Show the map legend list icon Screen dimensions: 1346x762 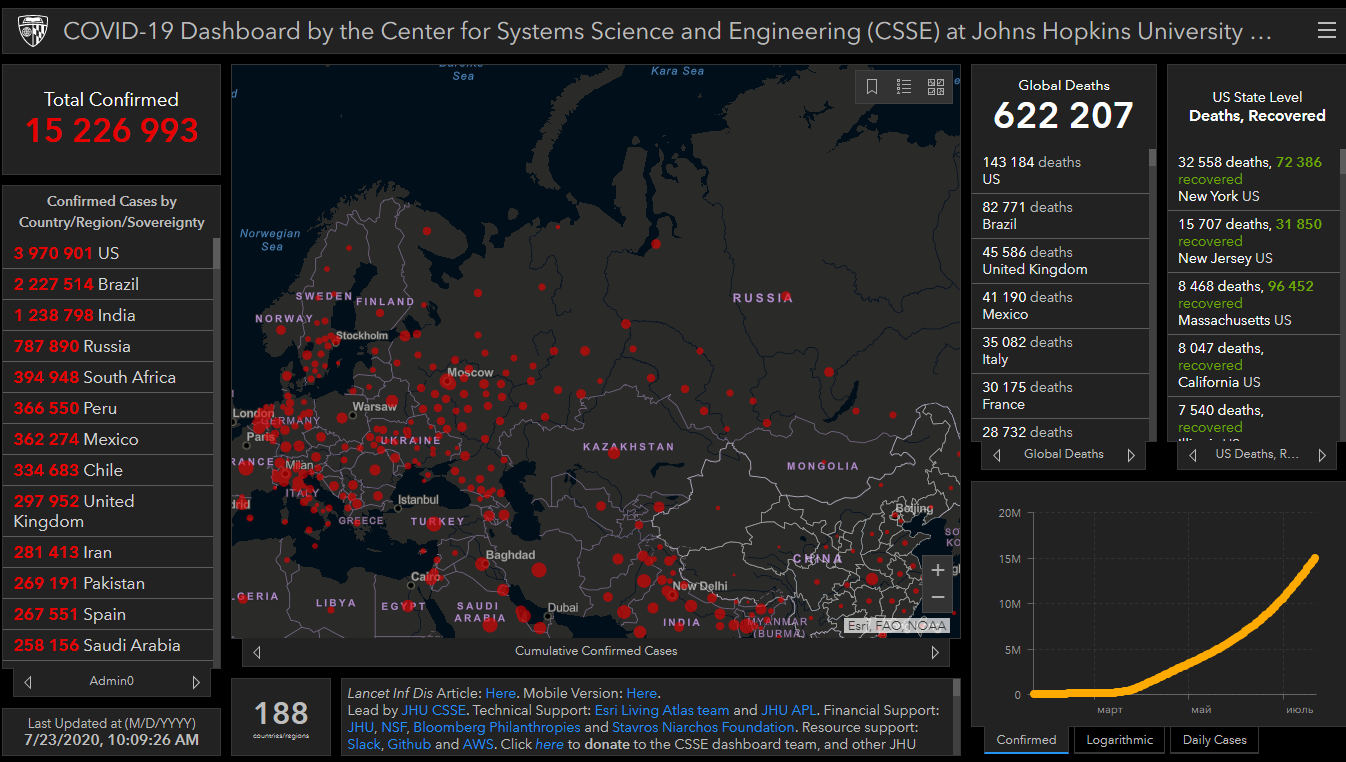point(904,87)
